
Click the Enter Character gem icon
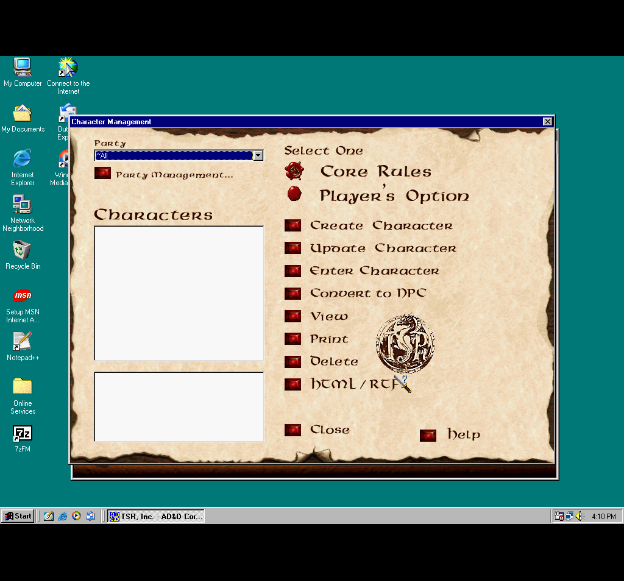click(x=292, y=271)
